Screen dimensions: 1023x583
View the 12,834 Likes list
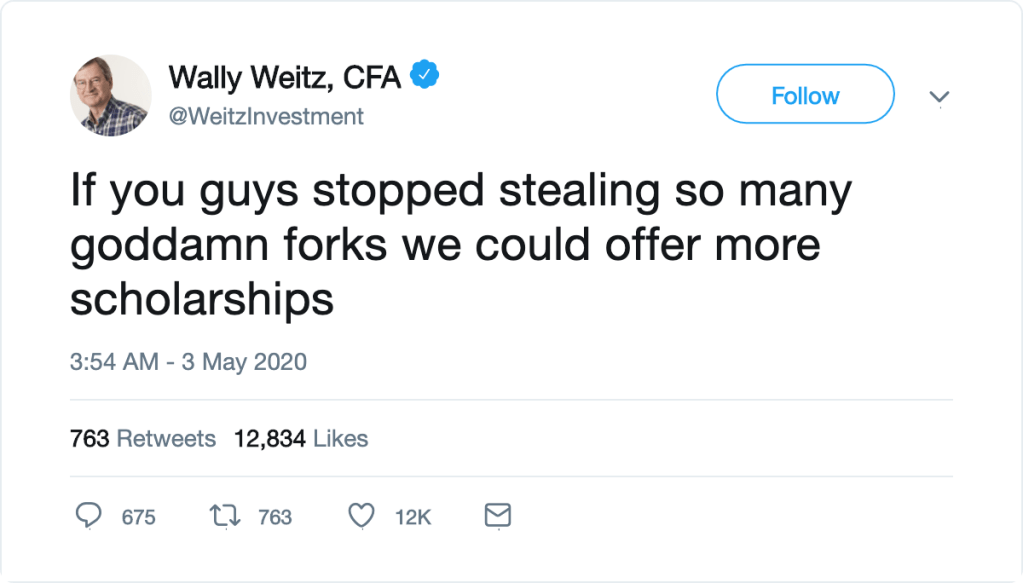click(301, 439)
